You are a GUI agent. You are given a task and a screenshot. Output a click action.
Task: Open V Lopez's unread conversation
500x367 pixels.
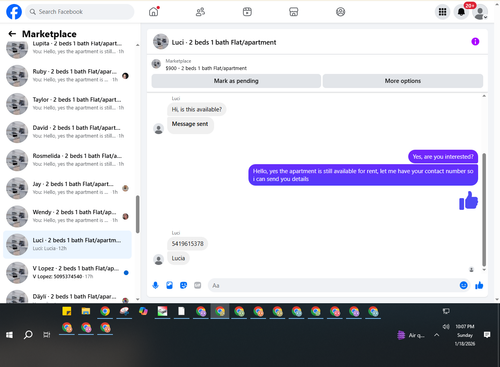[67, 272]
